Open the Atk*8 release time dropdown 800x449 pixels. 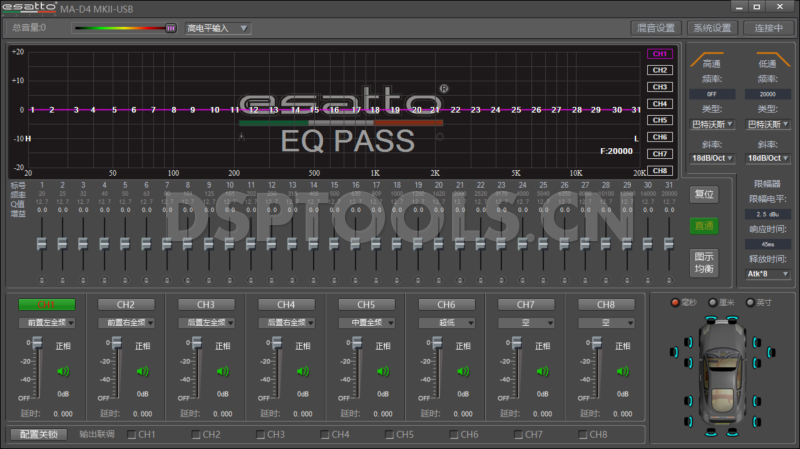768,274
